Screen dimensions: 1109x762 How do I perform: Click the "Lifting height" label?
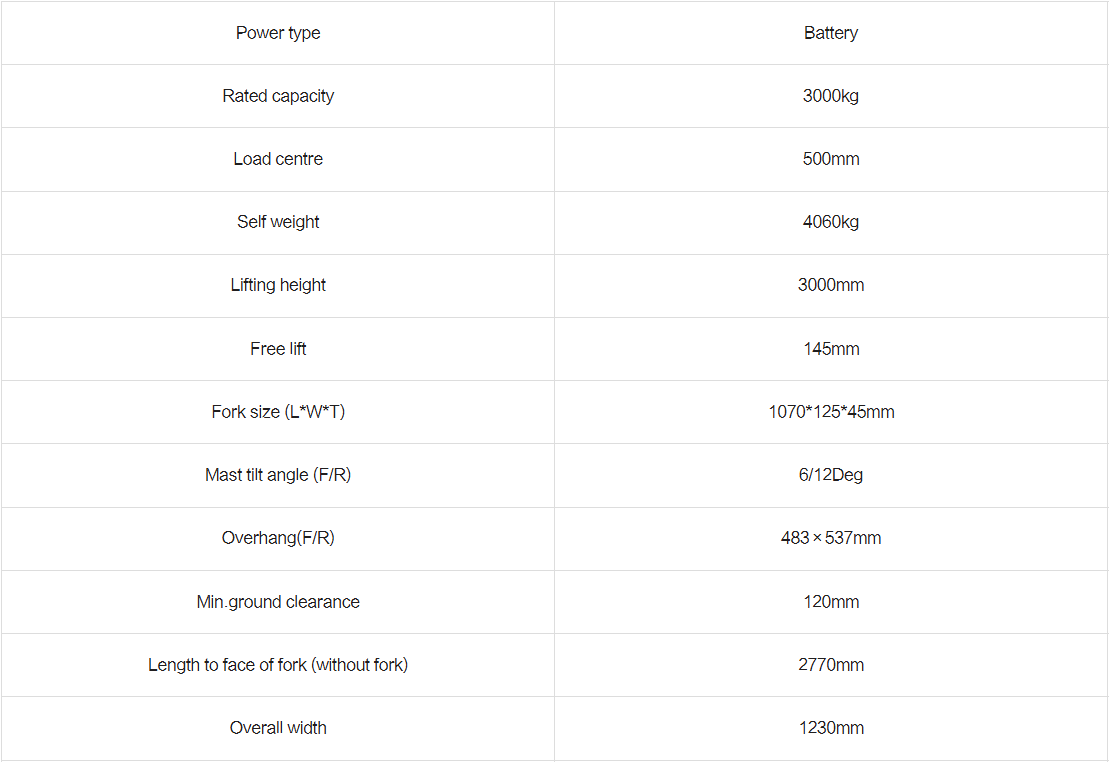coord(278,285)
